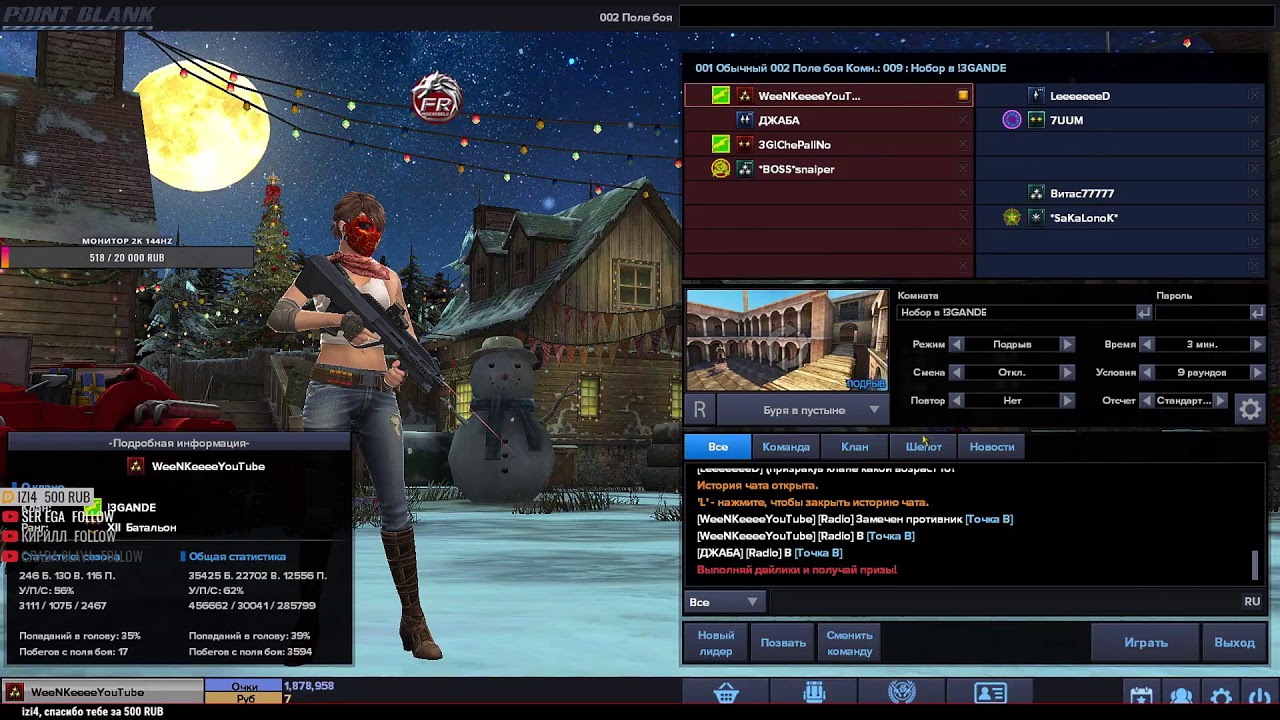Viewport: 1280px width, 720px height.
Task: Decrease Время with left arrow
Action: tap(1147, 344)
